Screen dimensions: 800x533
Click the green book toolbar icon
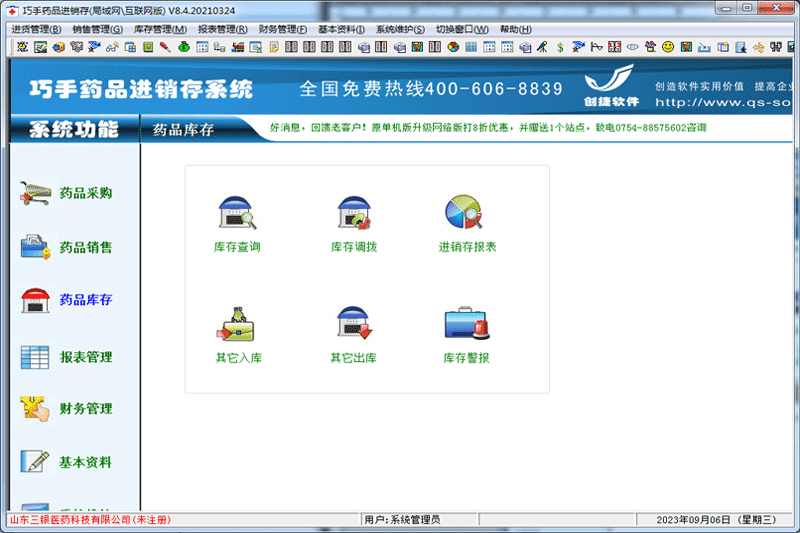pos(148,47)
